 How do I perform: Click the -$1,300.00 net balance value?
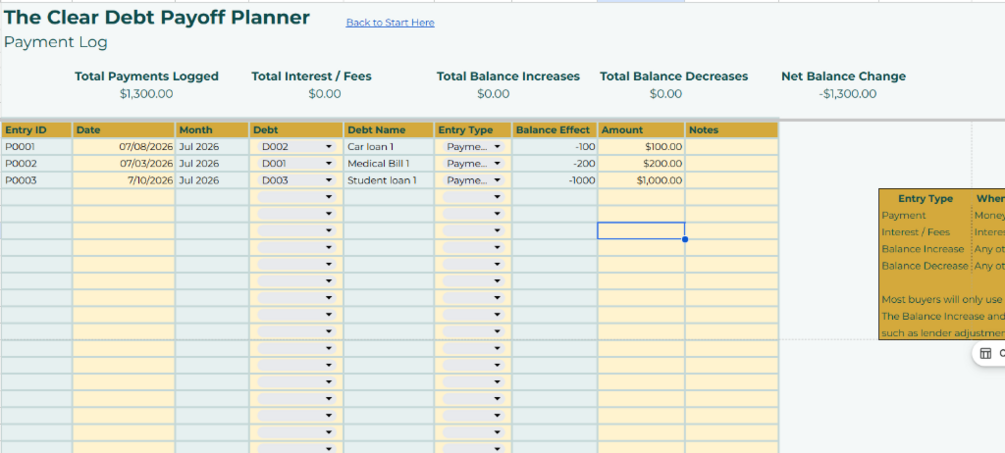click(x=847, y=94)
